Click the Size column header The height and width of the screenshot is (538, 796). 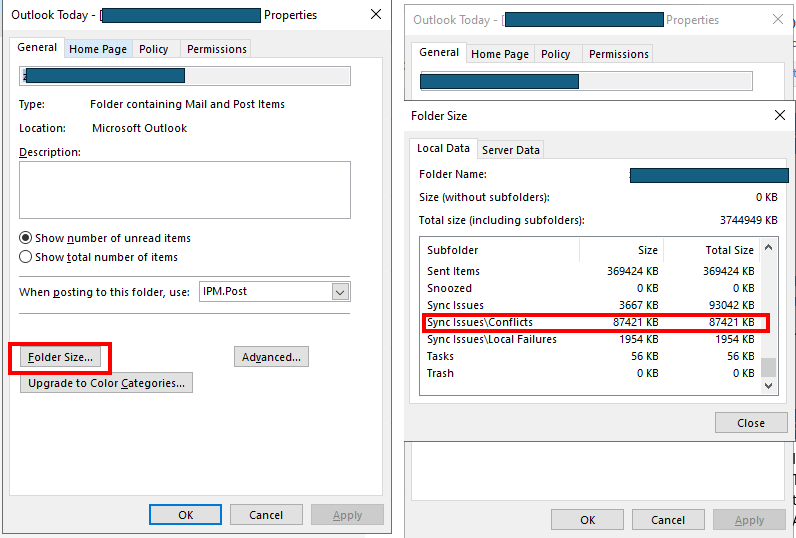coord(621,250)
